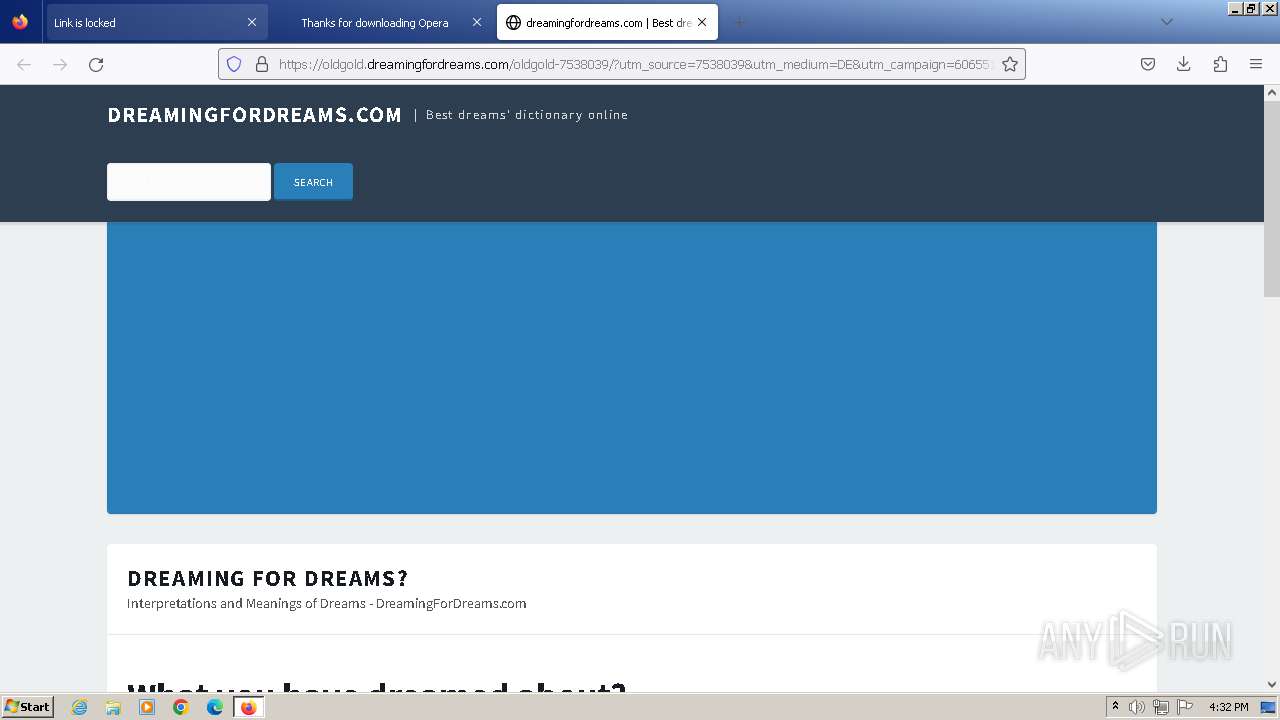
Task: Click the 'DREAMING FOR DREAMS?' heading
Action: (x=267, y=578)
